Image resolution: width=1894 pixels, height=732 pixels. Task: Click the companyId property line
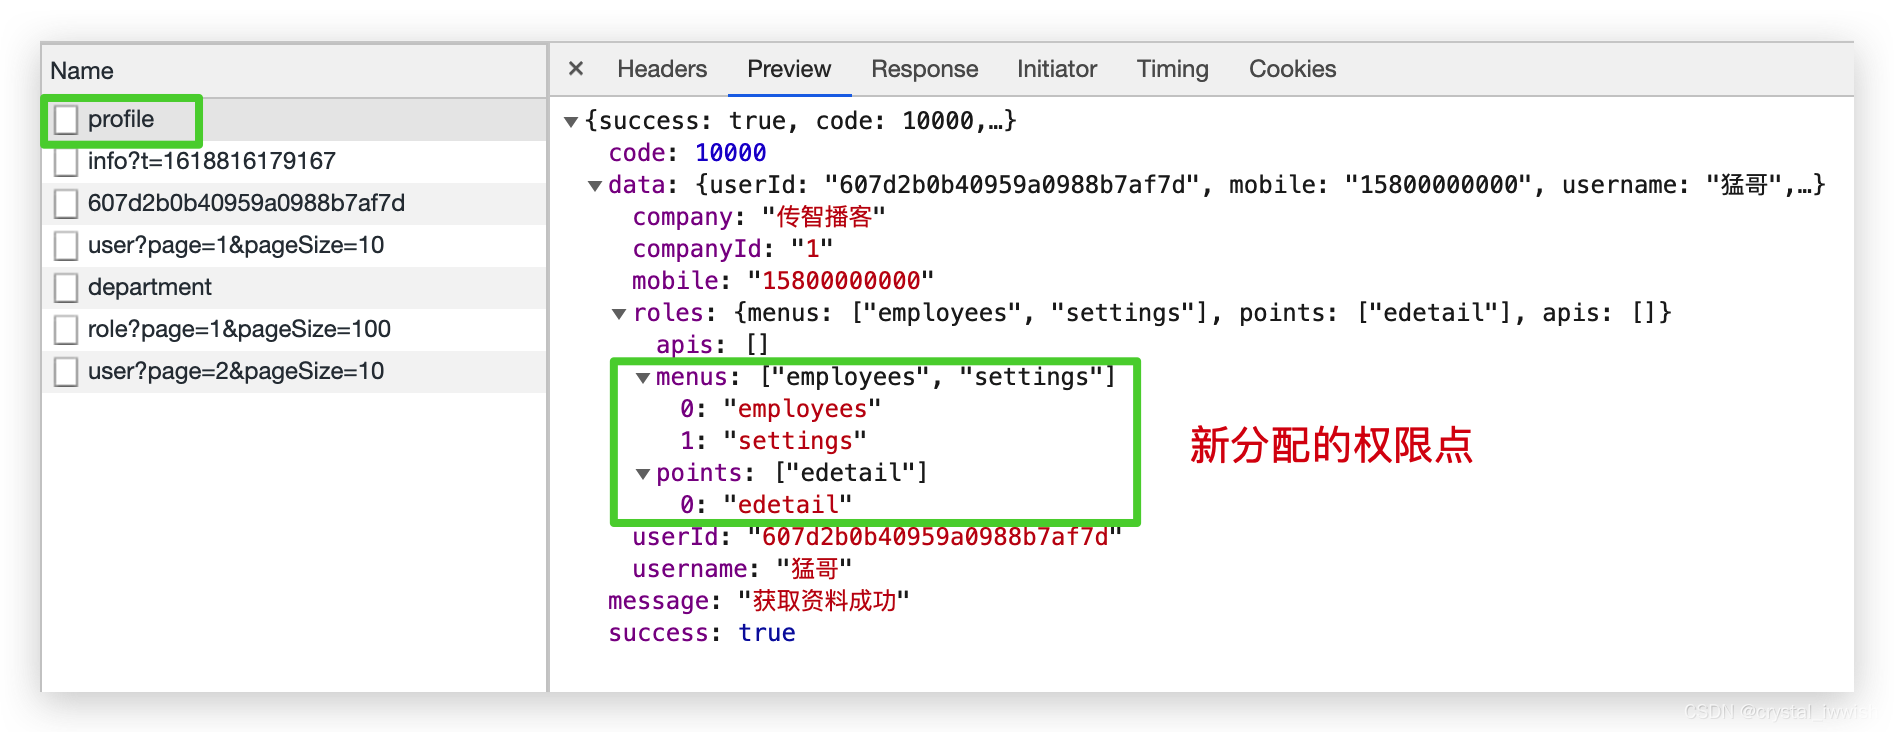(x=733, y=249)
